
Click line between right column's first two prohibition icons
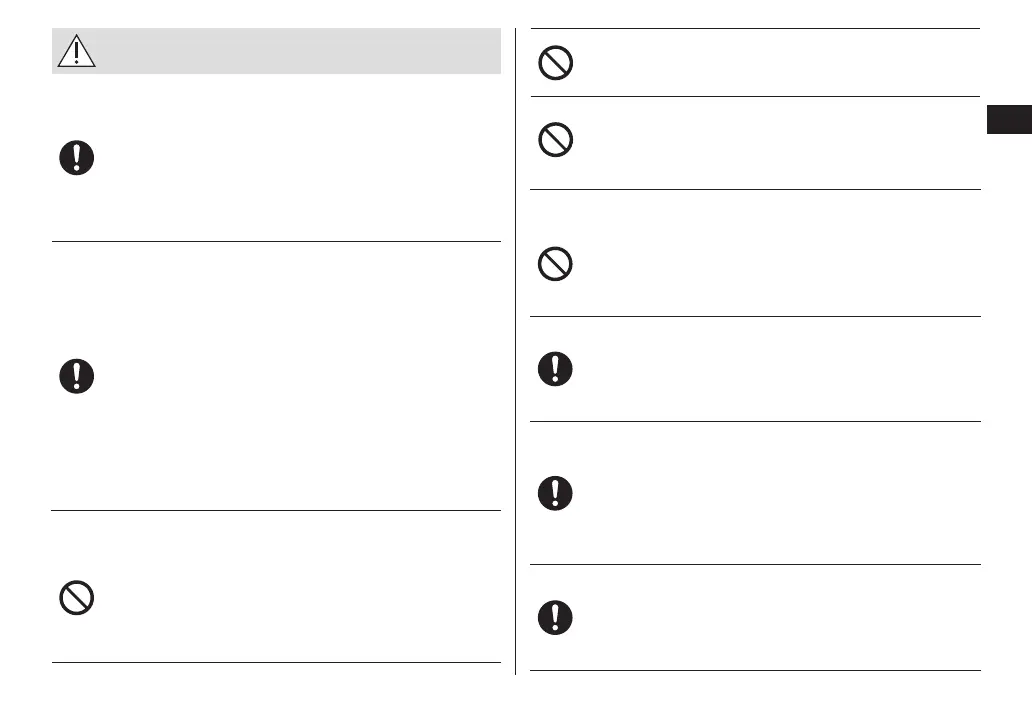[x=755, y=97]
